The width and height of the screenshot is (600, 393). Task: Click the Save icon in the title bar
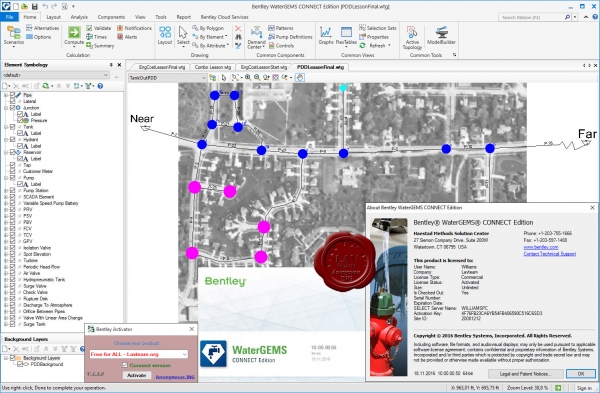[34, 6]
